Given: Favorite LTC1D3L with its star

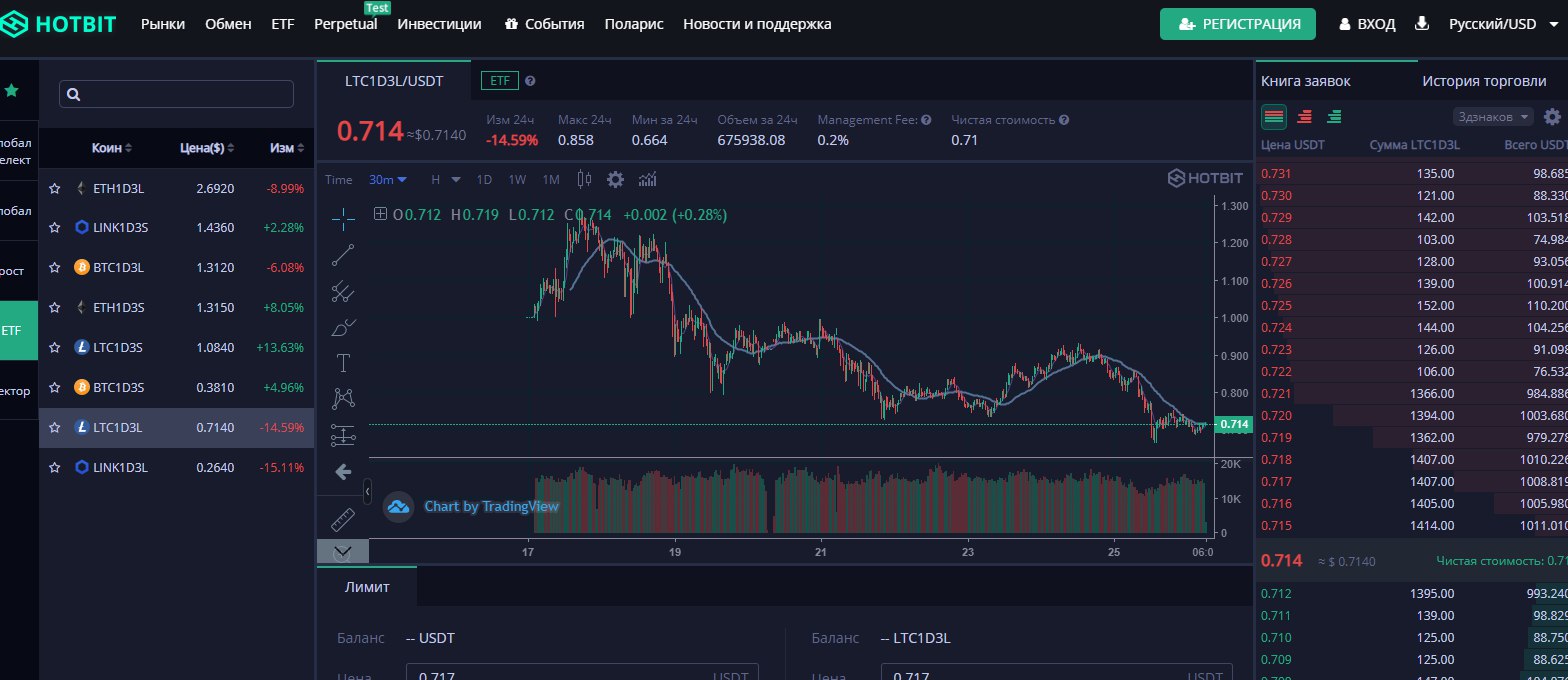Looking at the screenshot, I should tap(55, 428).
